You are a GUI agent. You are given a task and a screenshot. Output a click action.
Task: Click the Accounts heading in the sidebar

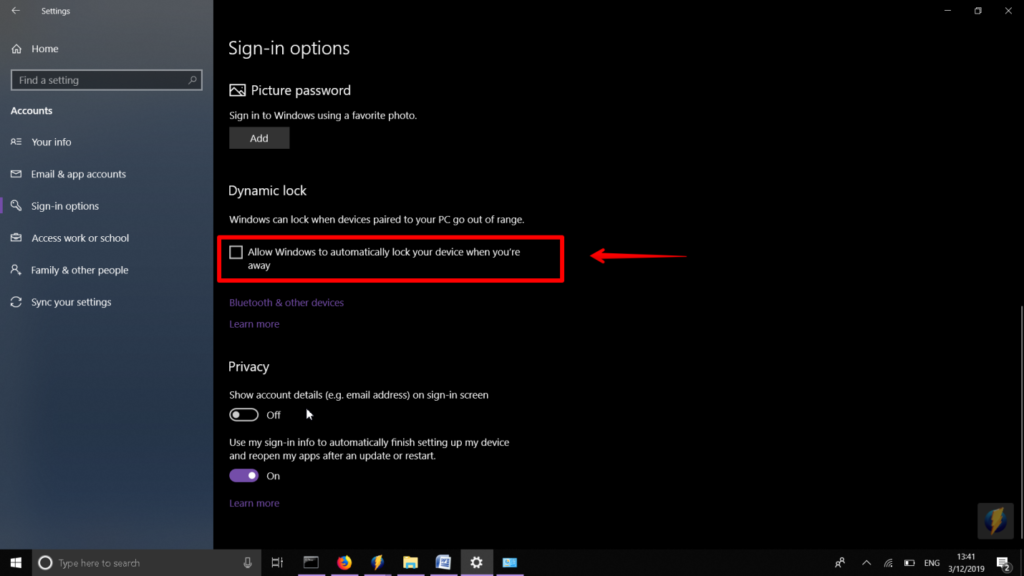point(31,111)
